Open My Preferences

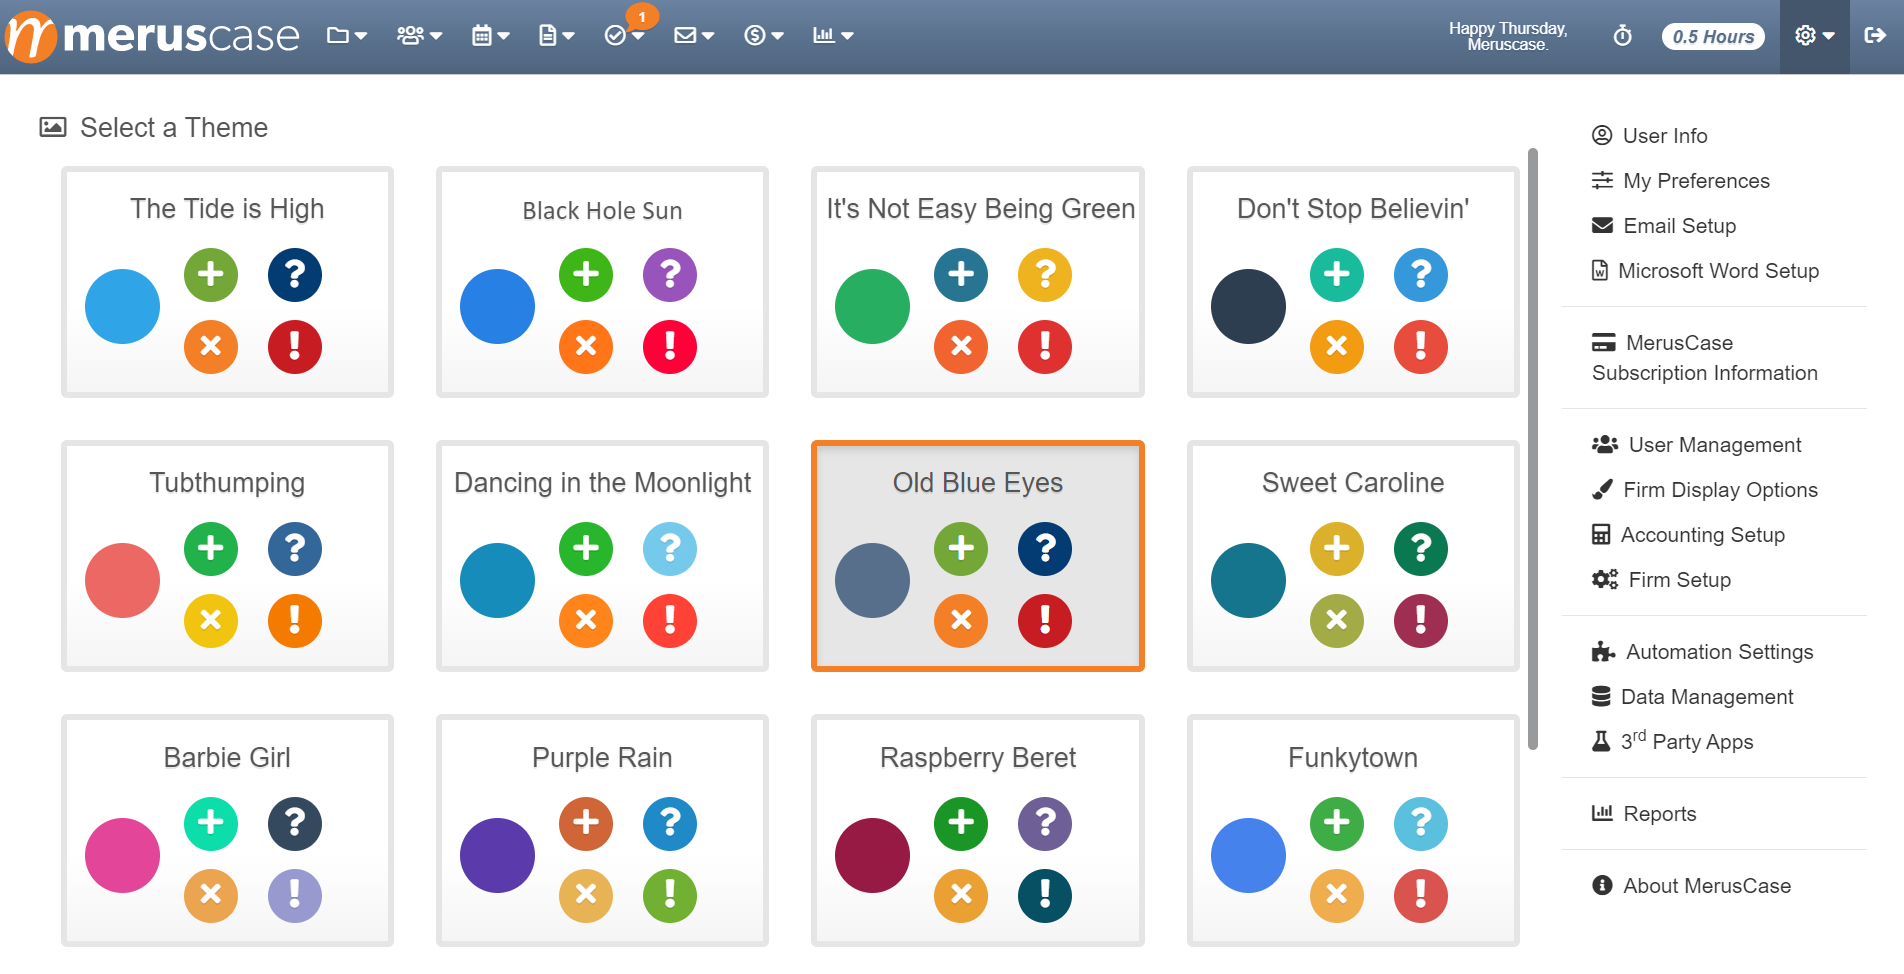[1681, 181]
